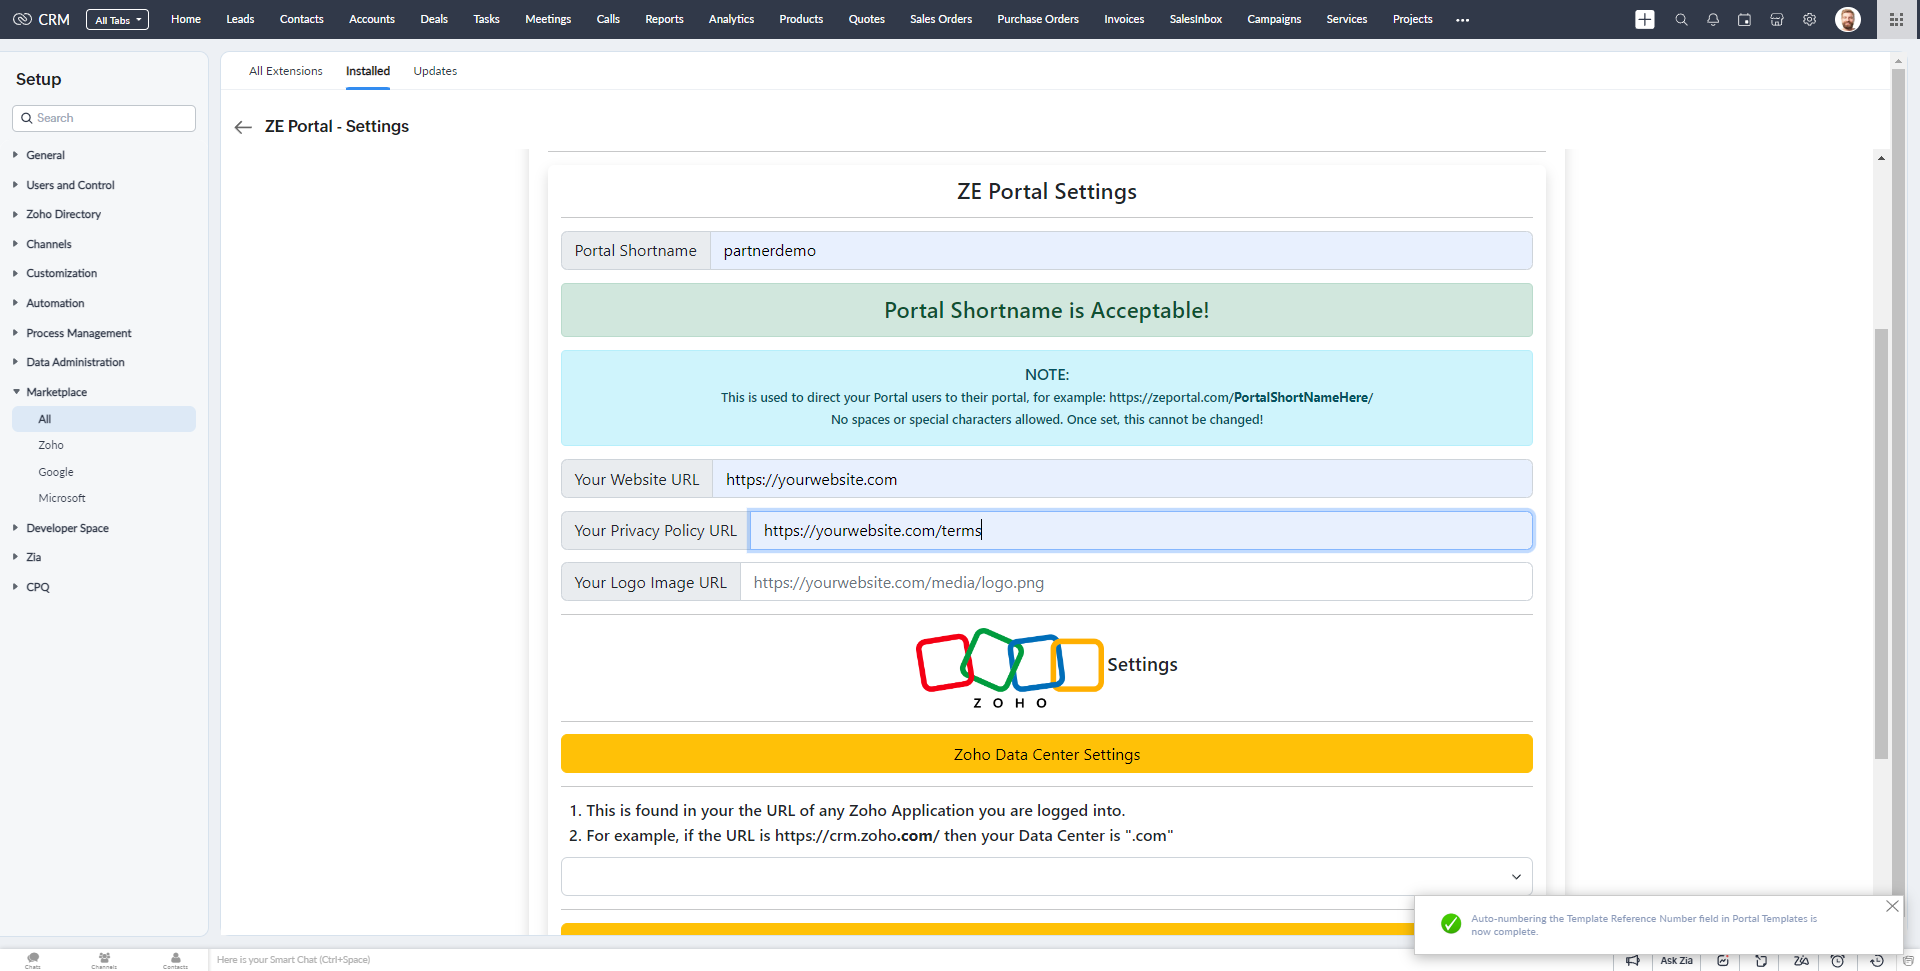This screenshot has height=971, width=1920.
Task: Open the Zoho apps grid icon
Action: (1896, 19)
